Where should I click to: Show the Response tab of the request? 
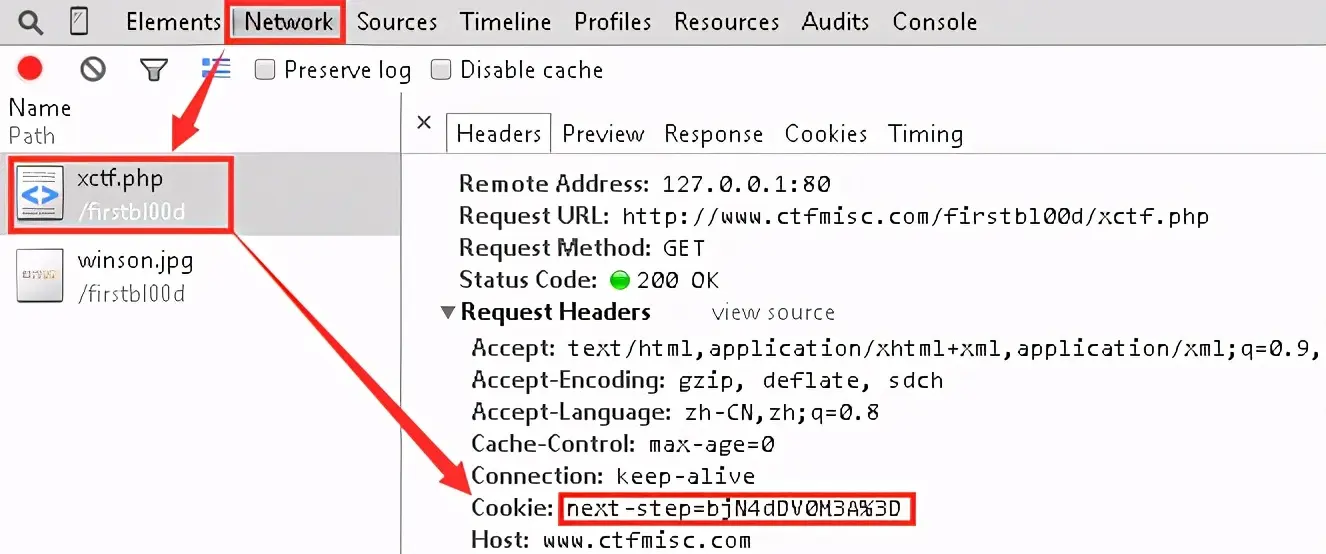click(x=713, y=134)
